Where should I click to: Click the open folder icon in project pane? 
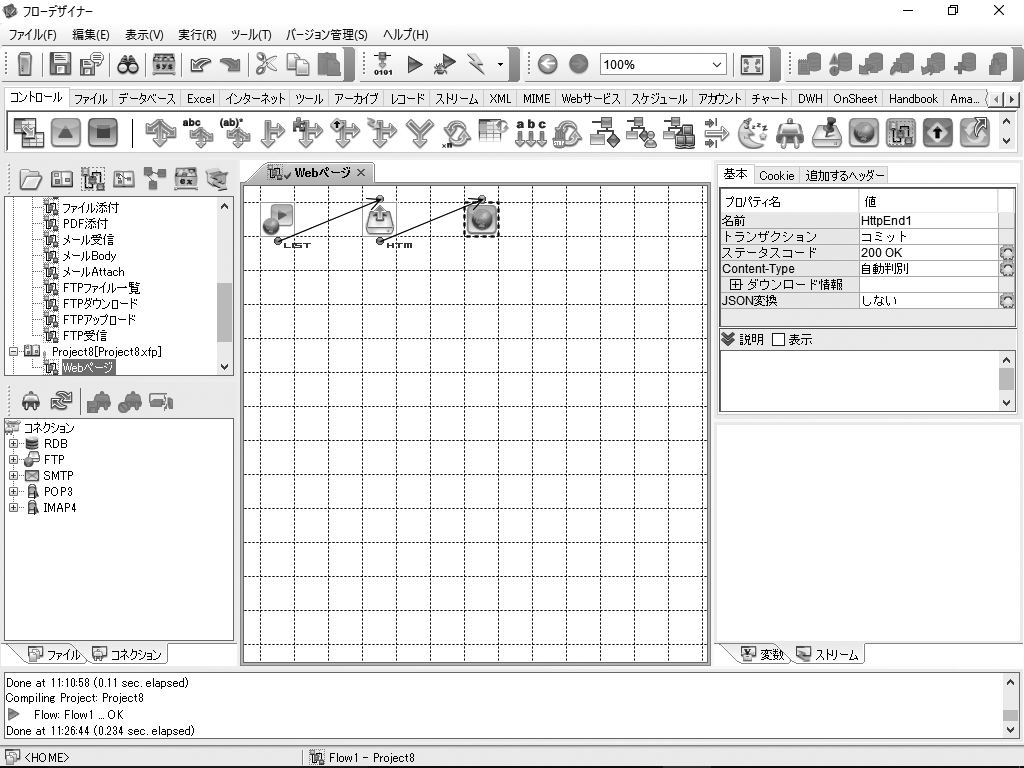pos(30,178)
